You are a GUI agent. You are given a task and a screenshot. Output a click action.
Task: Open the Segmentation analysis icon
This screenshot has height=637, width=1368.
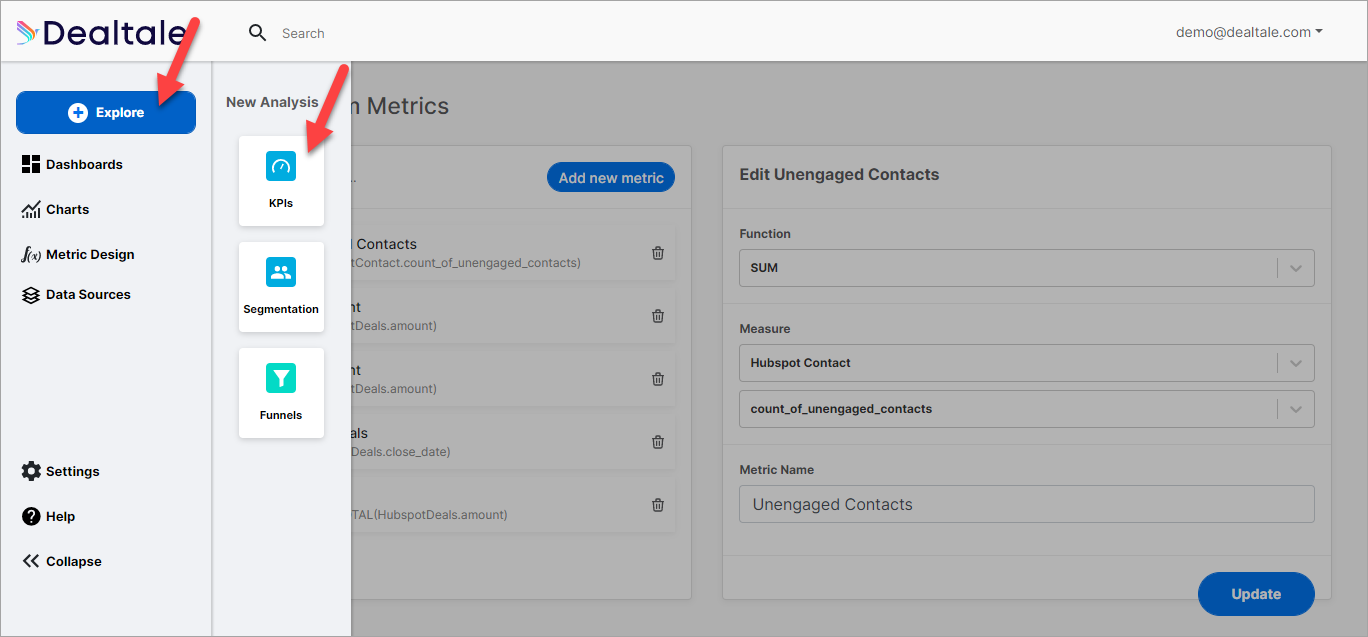click(x=281, y=273)
